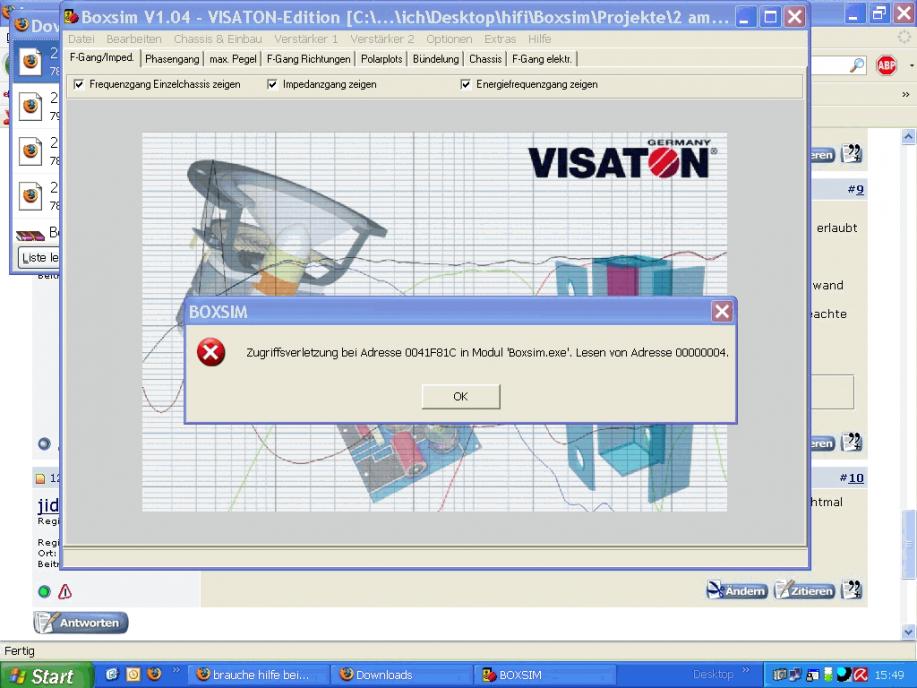The image size is (917, 688).
Task: Open the F-Gang Richtungen tab
Action: pyautogui.click(x=308, y=59)
